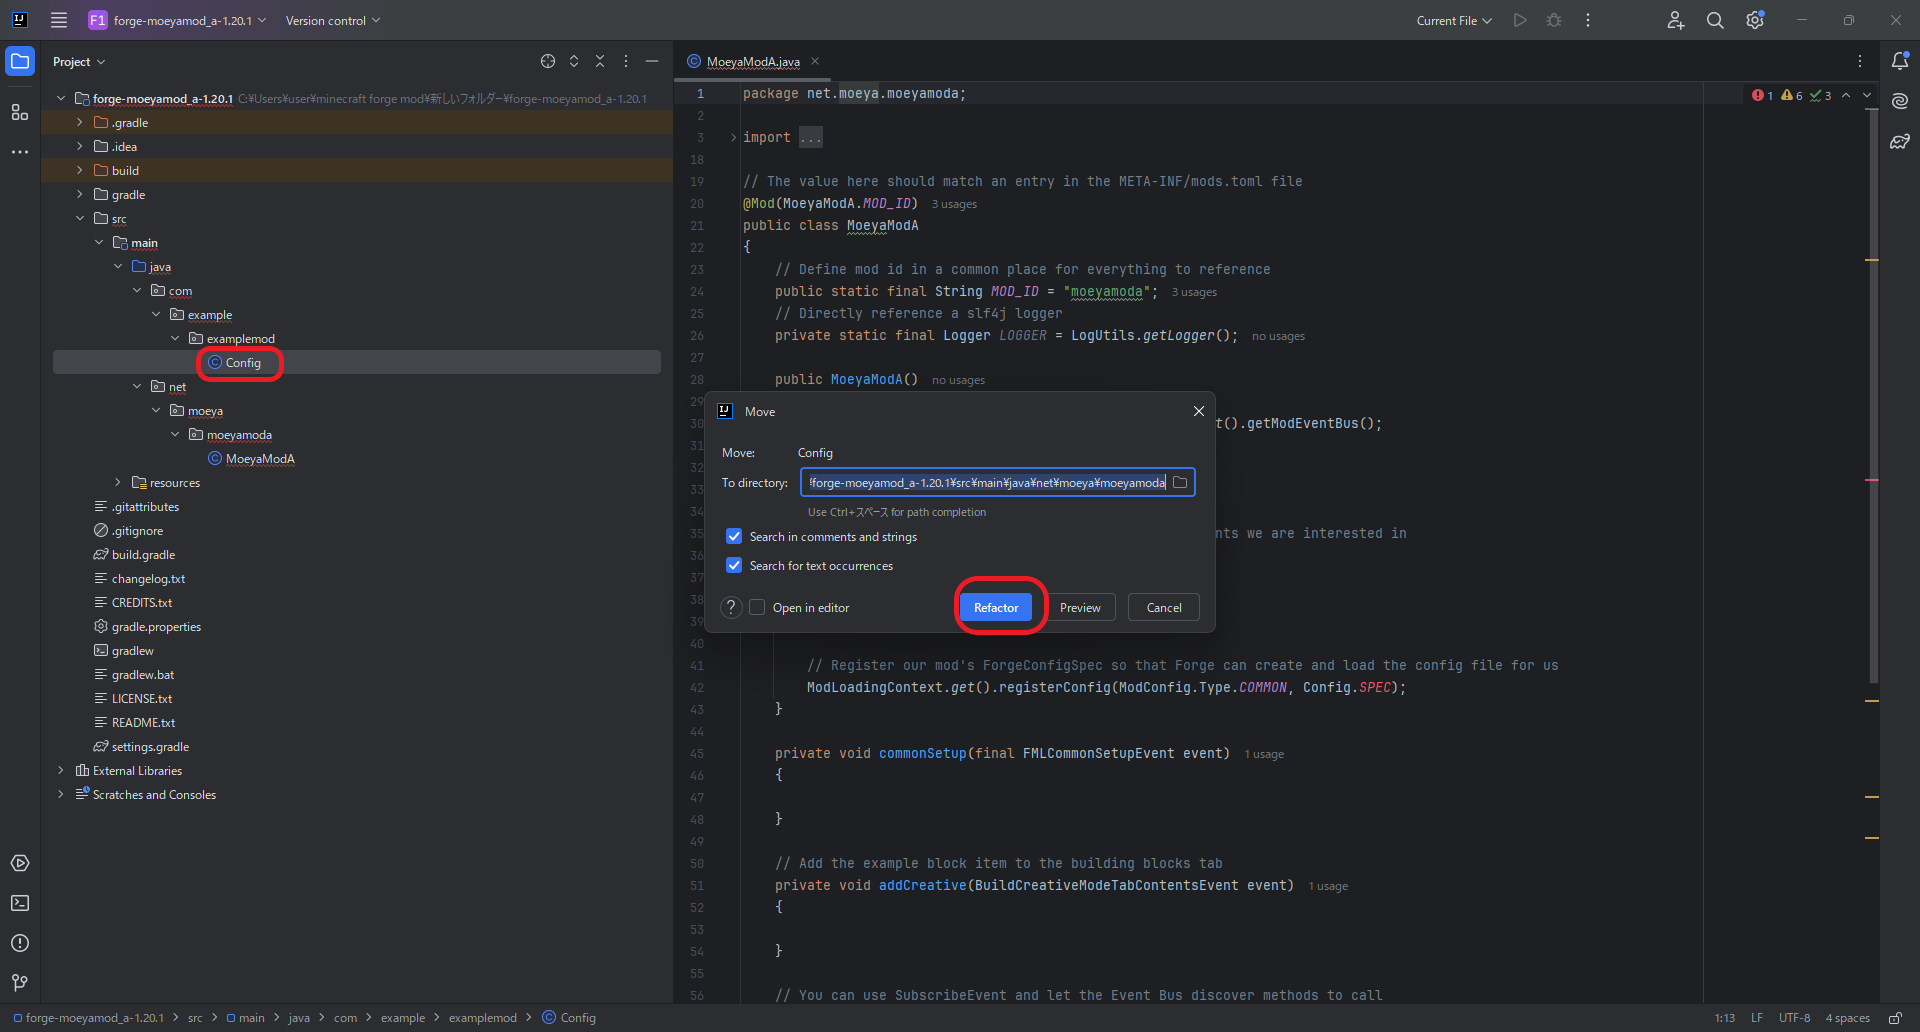Image resolution: width=1920 pixels, height=1032 pixels.
Task: Click the Refactor button
Action: click(996, 608)
